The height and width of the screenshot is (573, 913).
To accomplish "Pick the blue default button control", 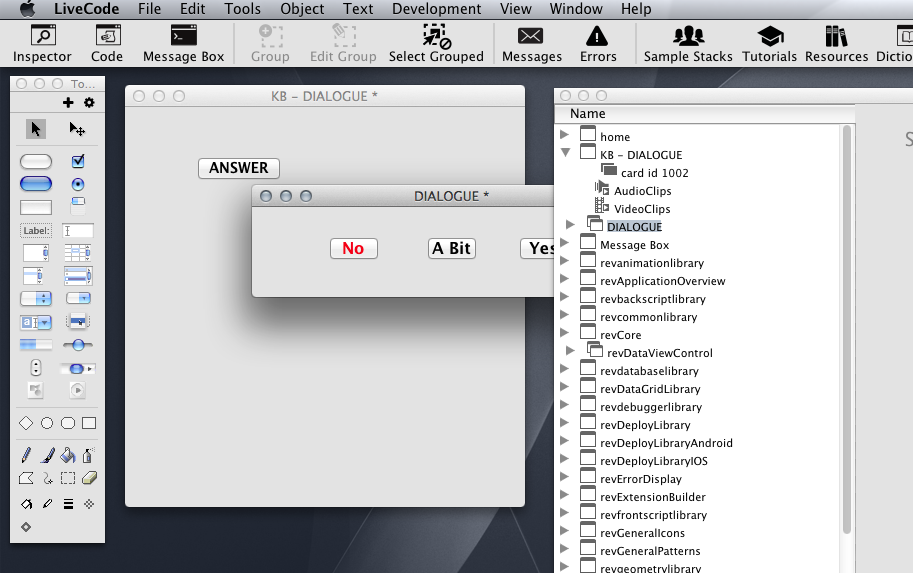I will [36, 184].
